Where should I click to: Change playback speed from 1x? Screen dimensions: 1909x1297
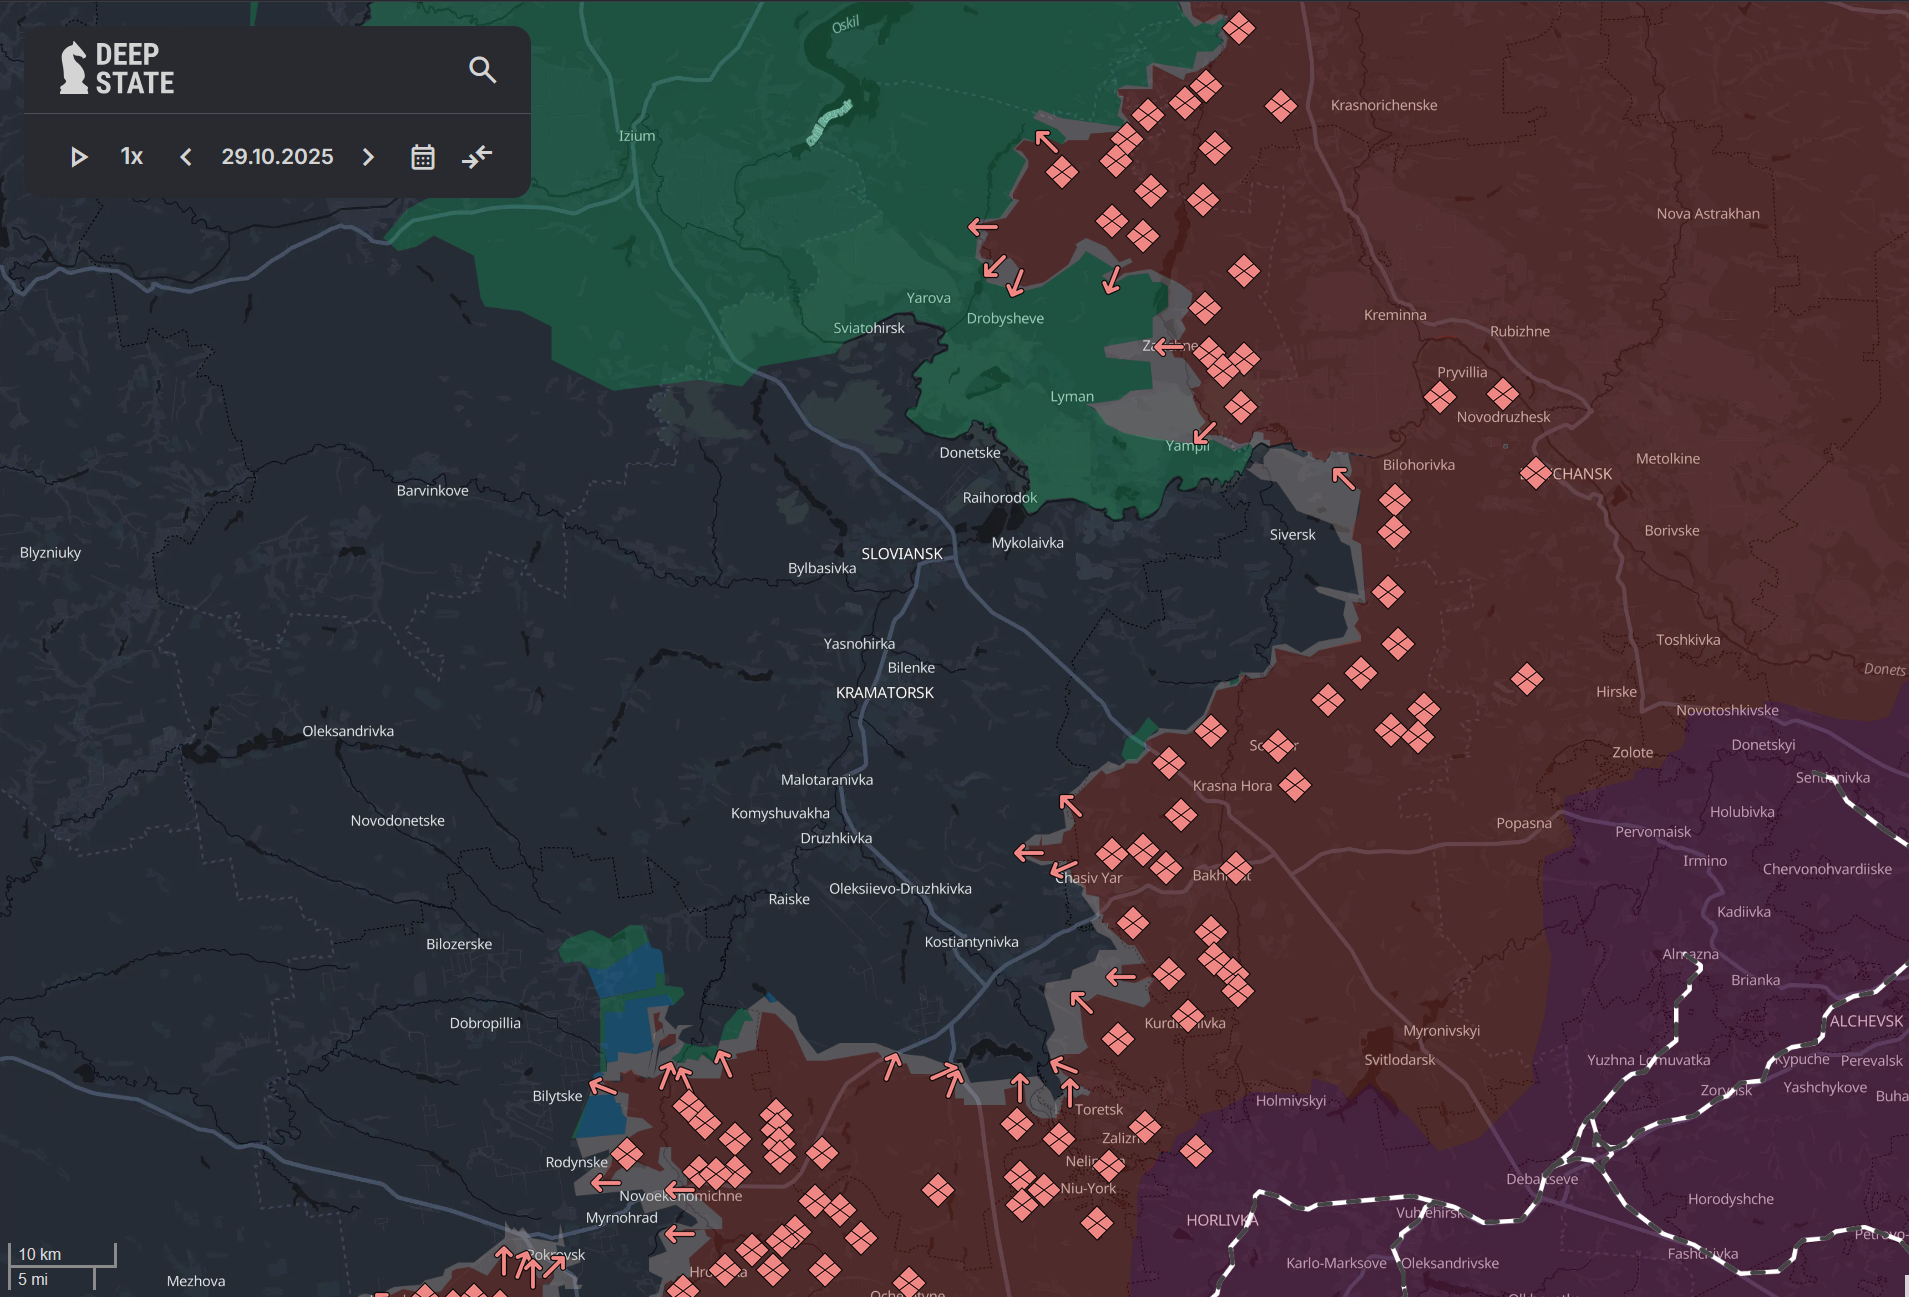[131, 156]
